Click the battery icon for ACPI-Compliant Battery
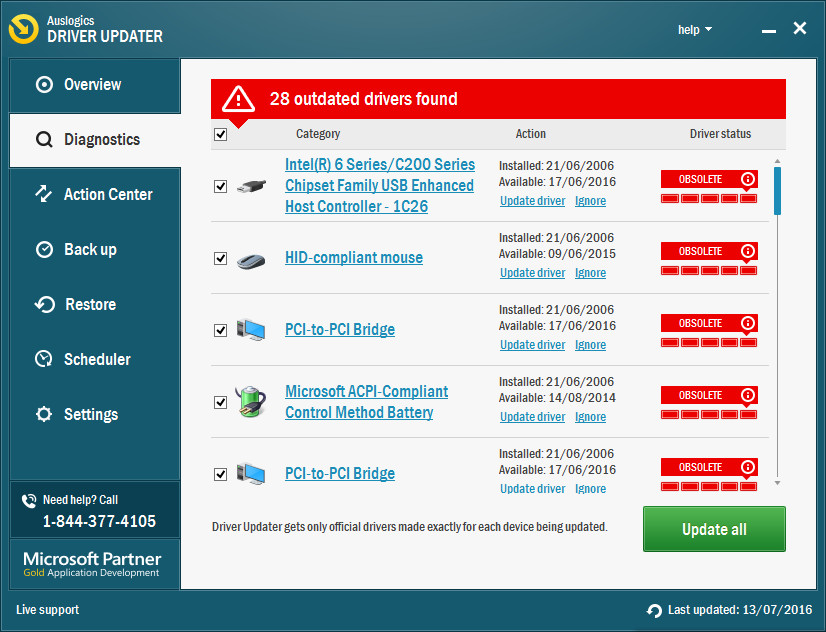 250,401
